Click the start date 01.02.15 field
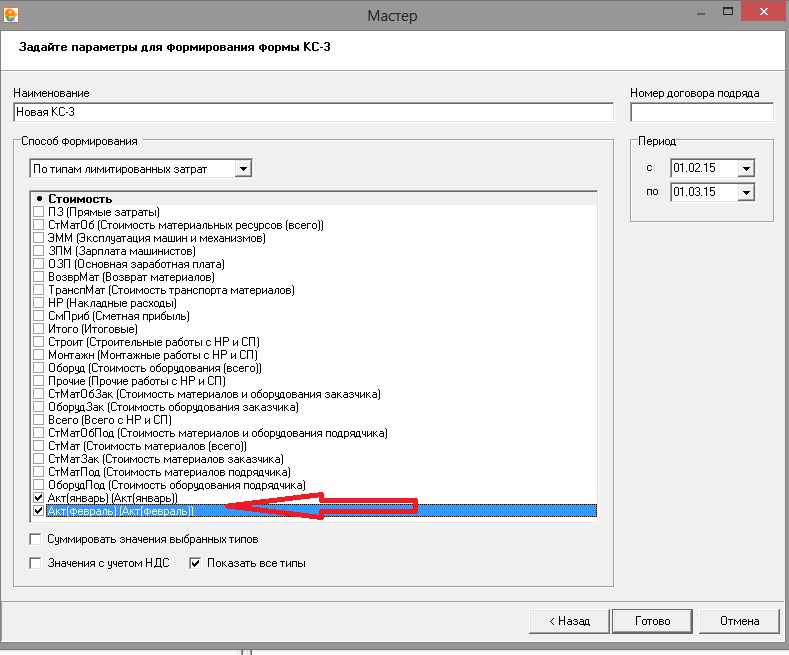The image size is (789, 655). [x=704, y=168]
